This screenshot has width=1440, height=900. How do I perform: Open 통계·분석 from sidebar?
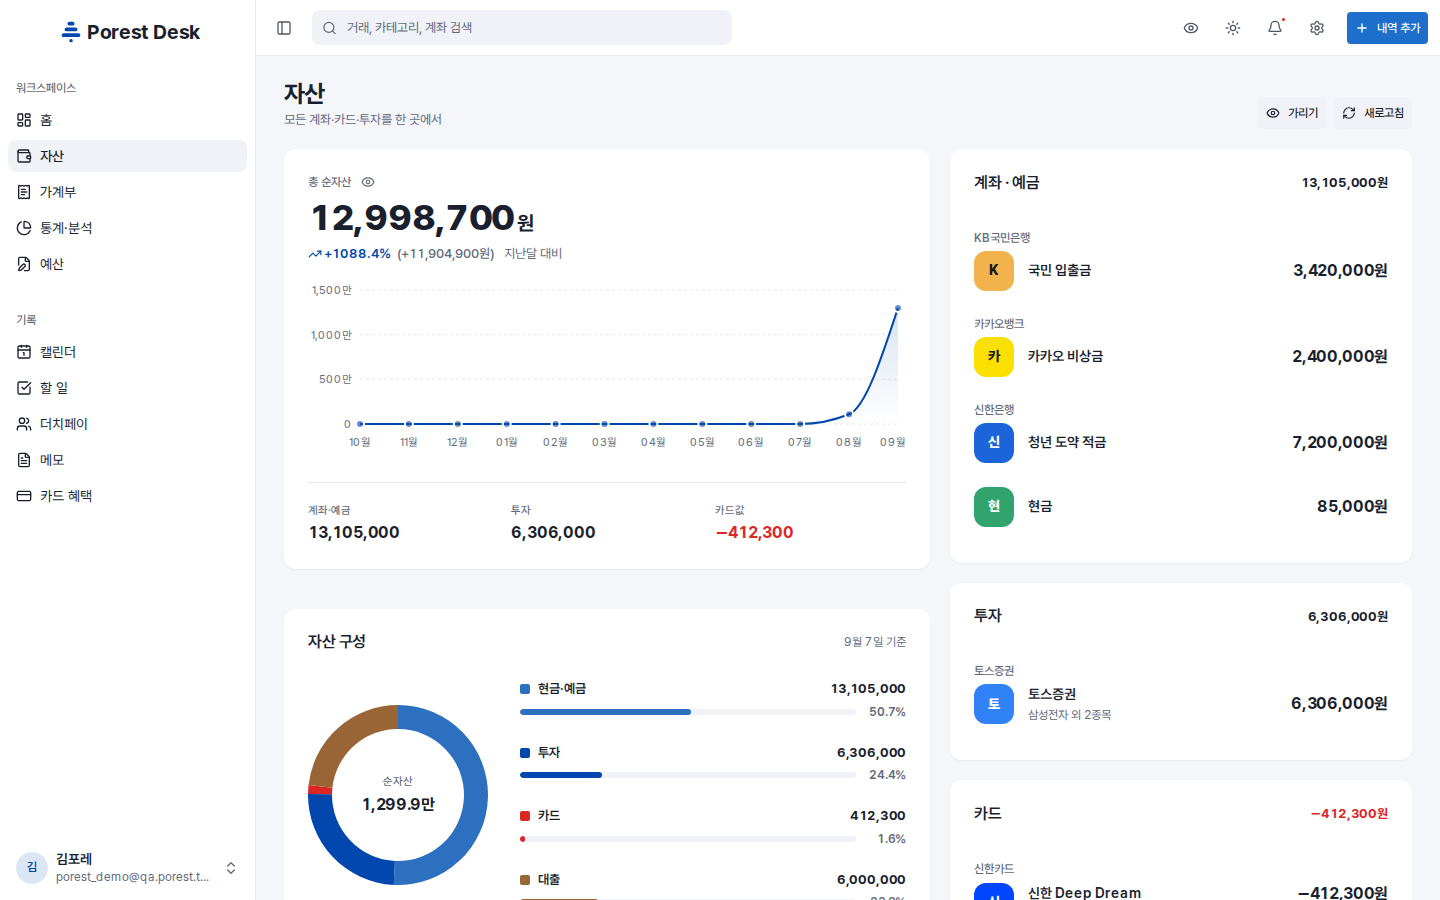pos(127,228)
